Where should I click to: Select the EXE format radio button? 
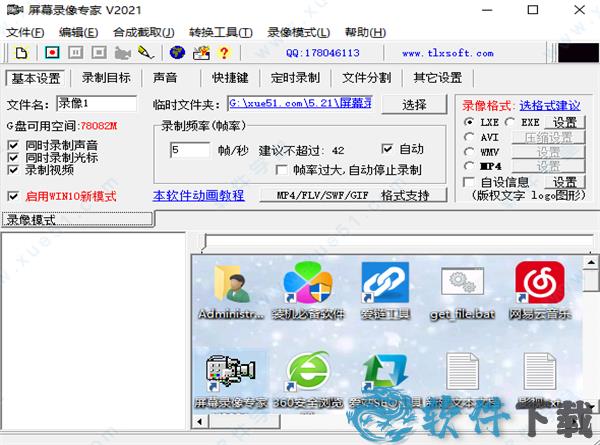(509, 122)
